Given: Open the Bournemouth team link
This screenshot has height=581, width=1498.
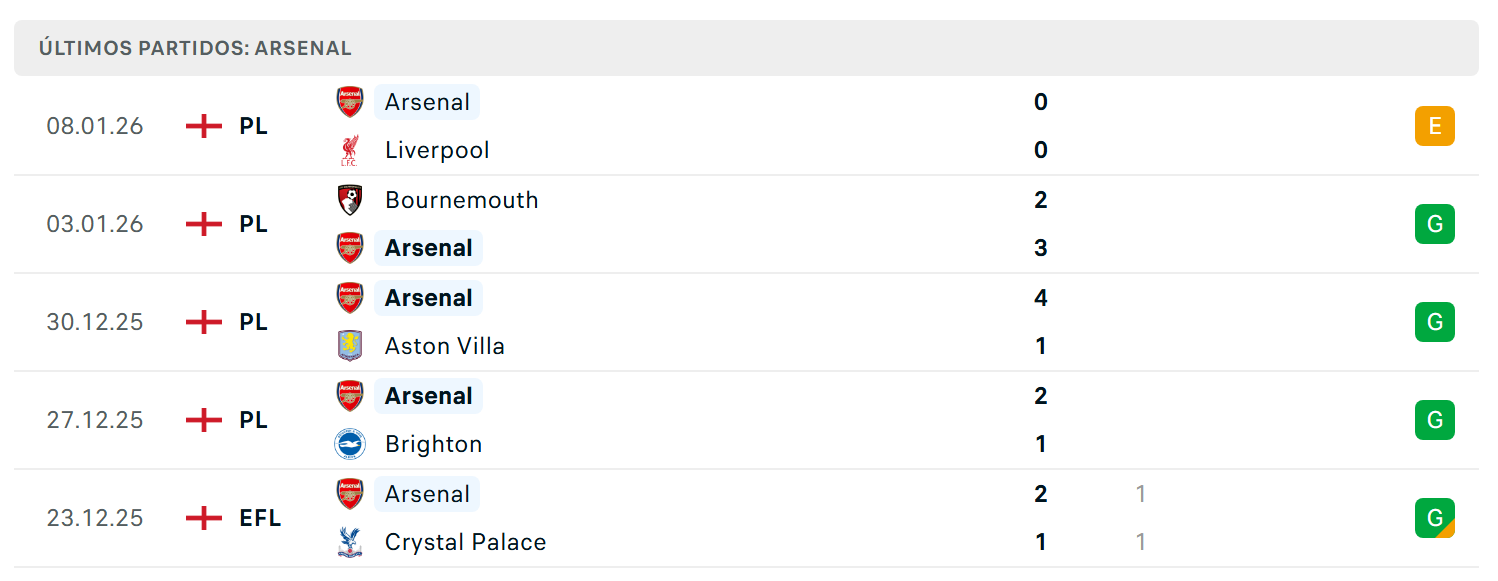Looking at the screenshot, I should pyautogui.click(x=461, y=200).
